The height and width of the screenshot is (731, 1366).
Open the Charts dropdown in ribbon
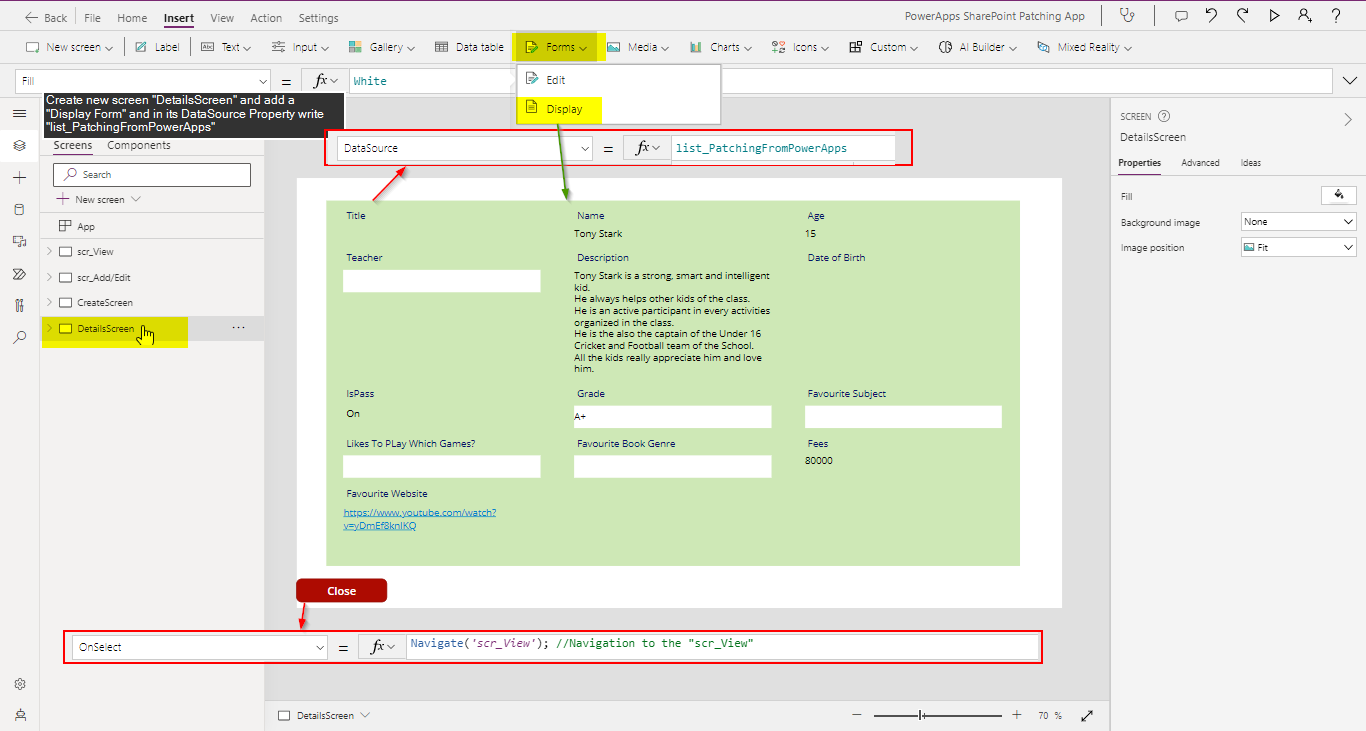tap(721, 47)
